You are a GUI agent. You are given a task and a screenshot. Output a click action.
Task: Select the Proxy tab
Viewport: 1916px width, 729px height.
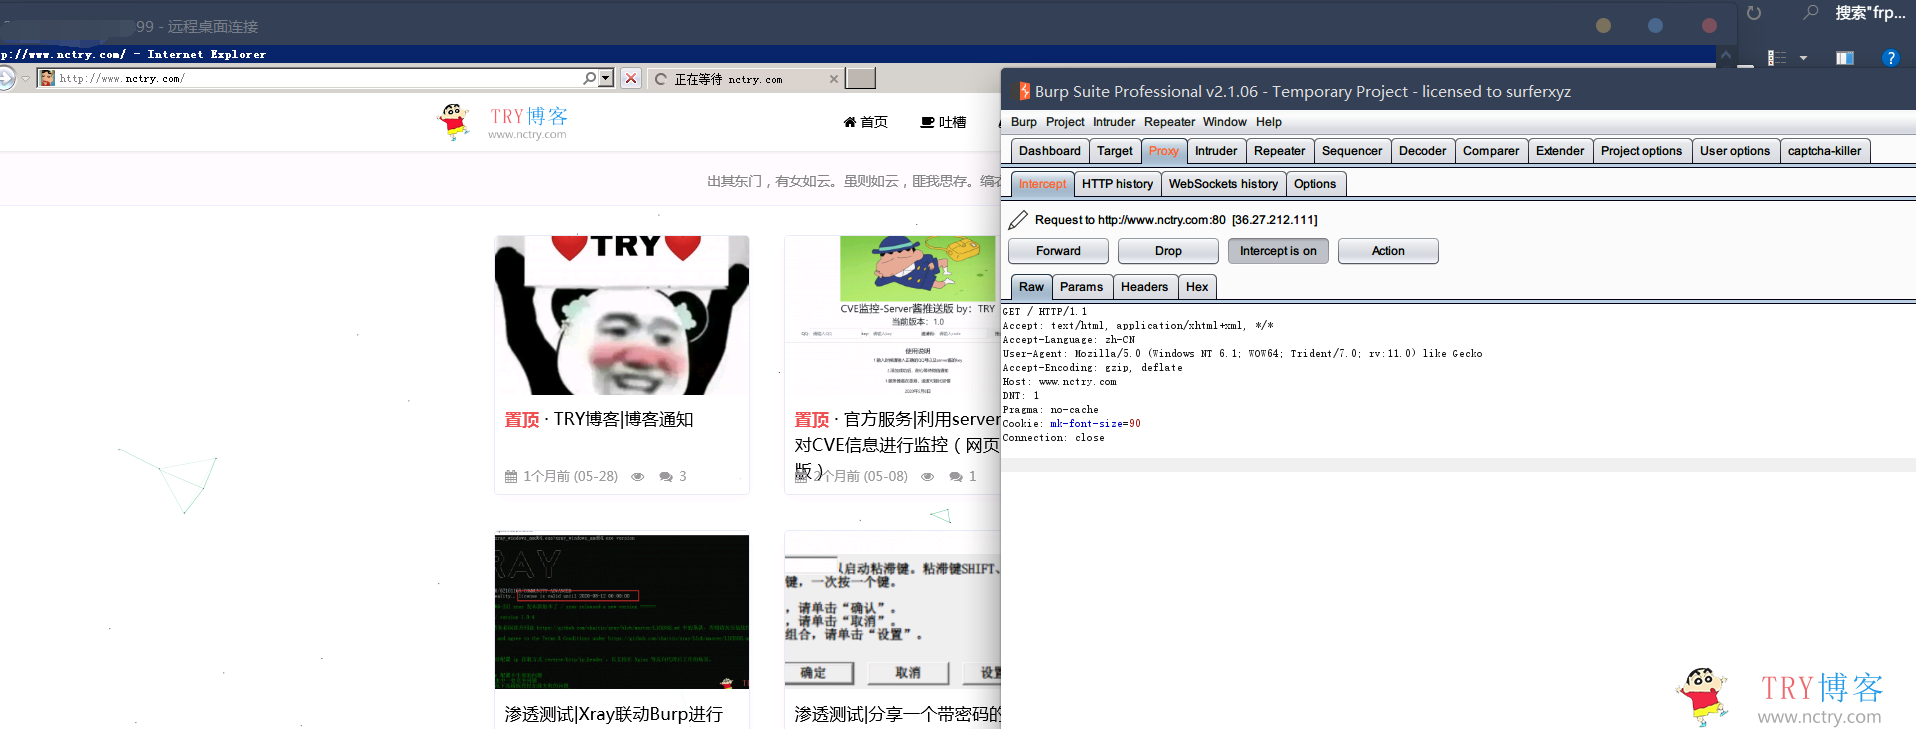point(1164,151)
